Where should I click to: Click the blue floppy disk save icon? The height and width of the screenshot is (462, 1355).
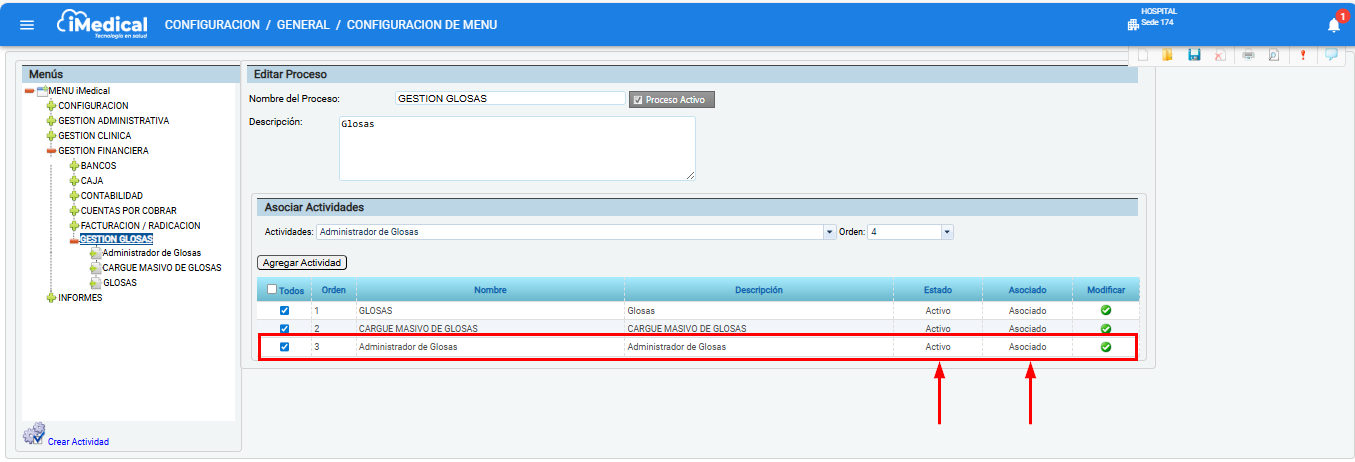1193,56
